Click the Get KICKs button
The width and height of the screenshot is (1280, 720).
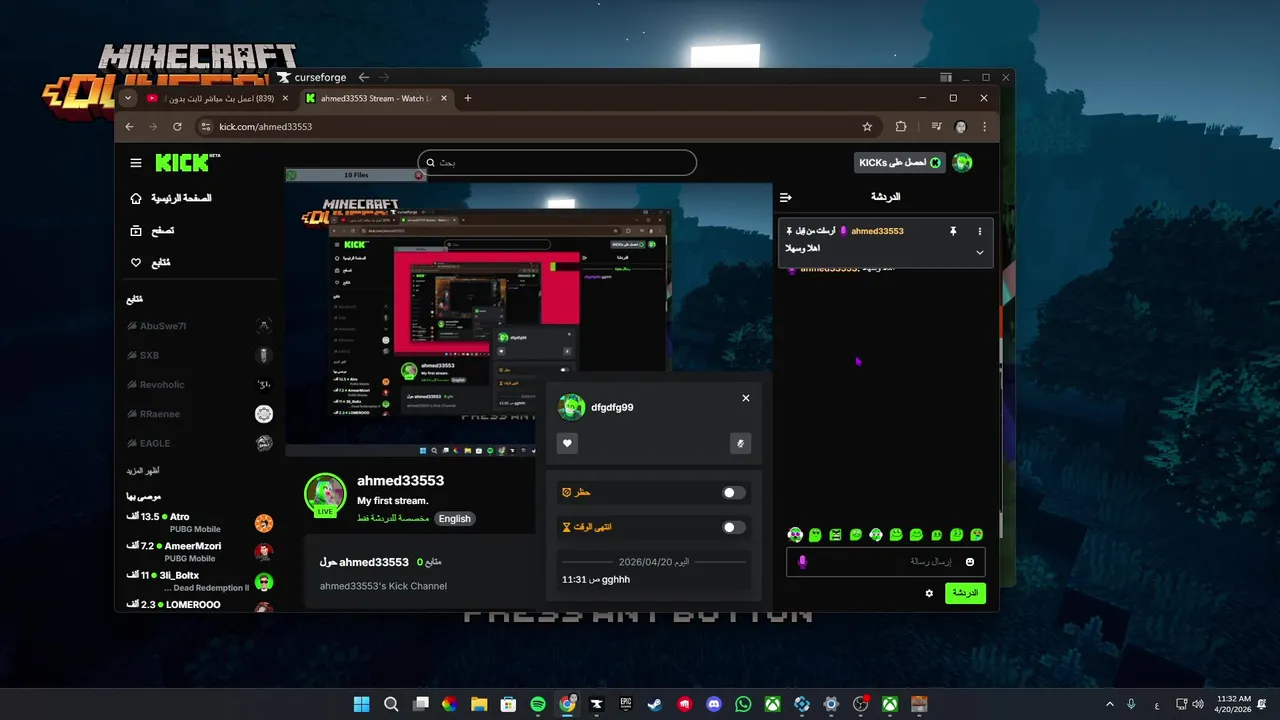point(900,162)
